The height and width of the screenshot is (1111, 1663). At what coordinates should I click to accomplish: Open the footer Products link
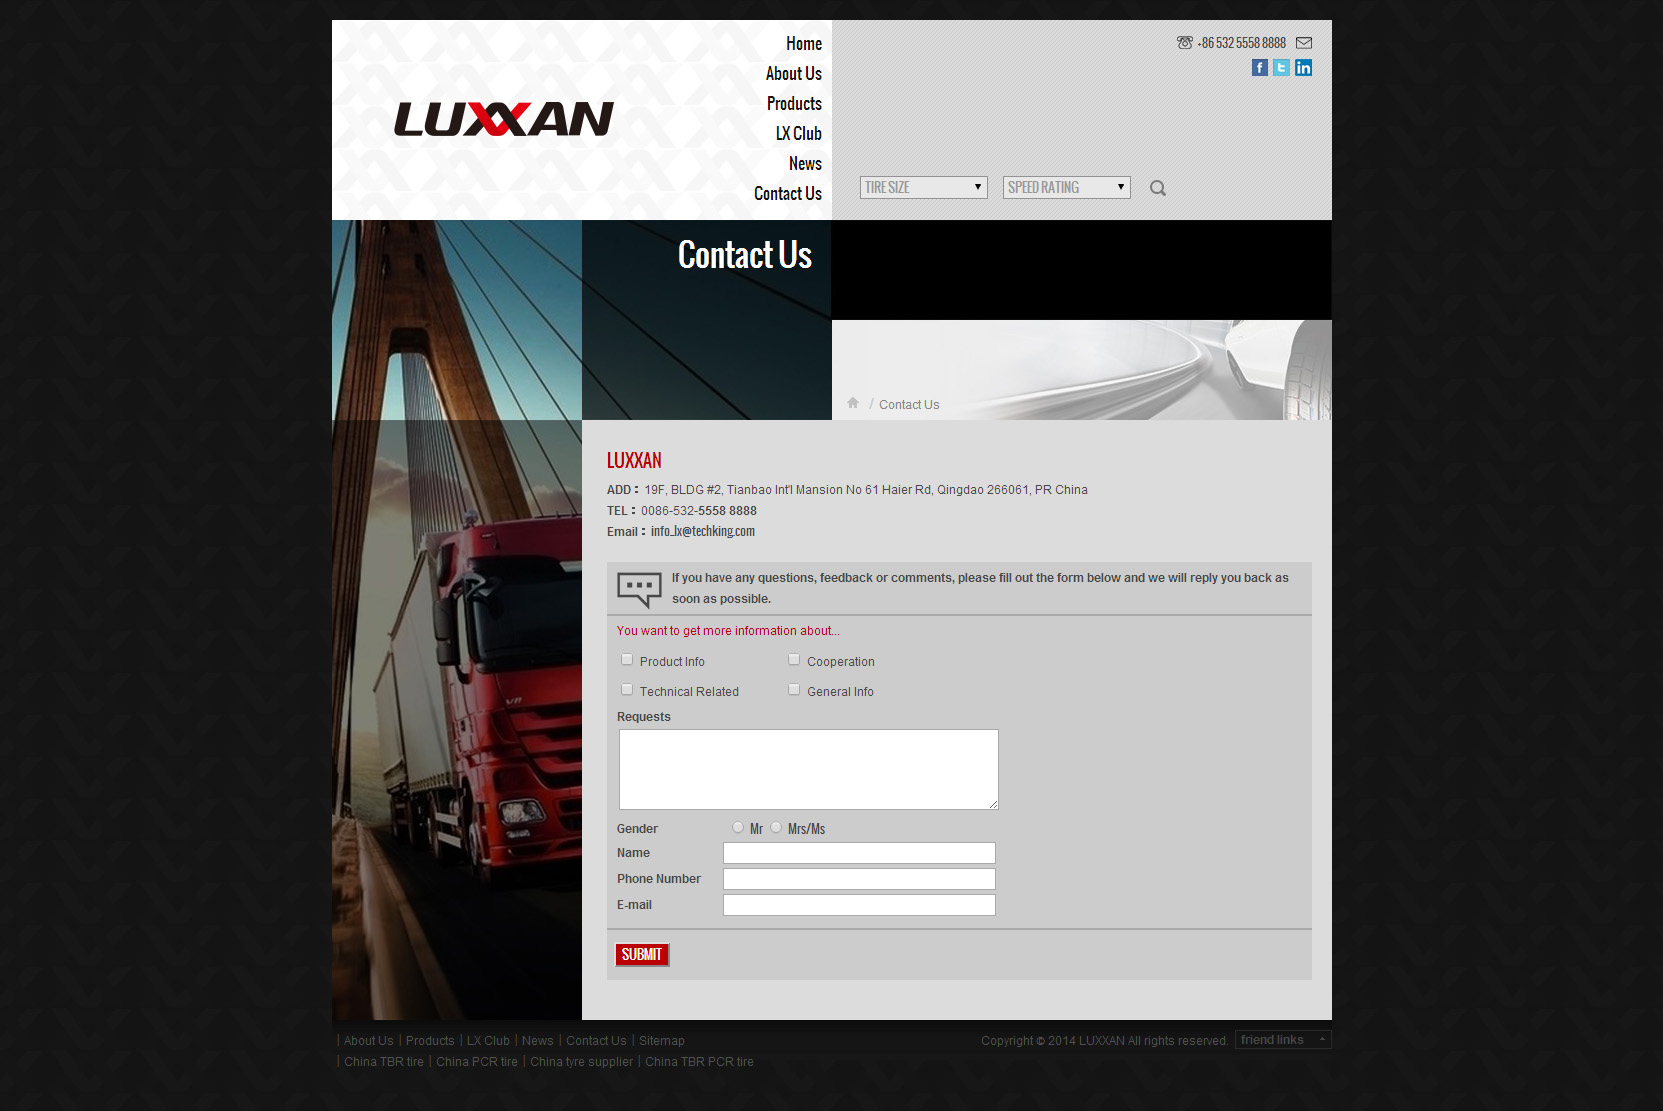coord(430,1041)
